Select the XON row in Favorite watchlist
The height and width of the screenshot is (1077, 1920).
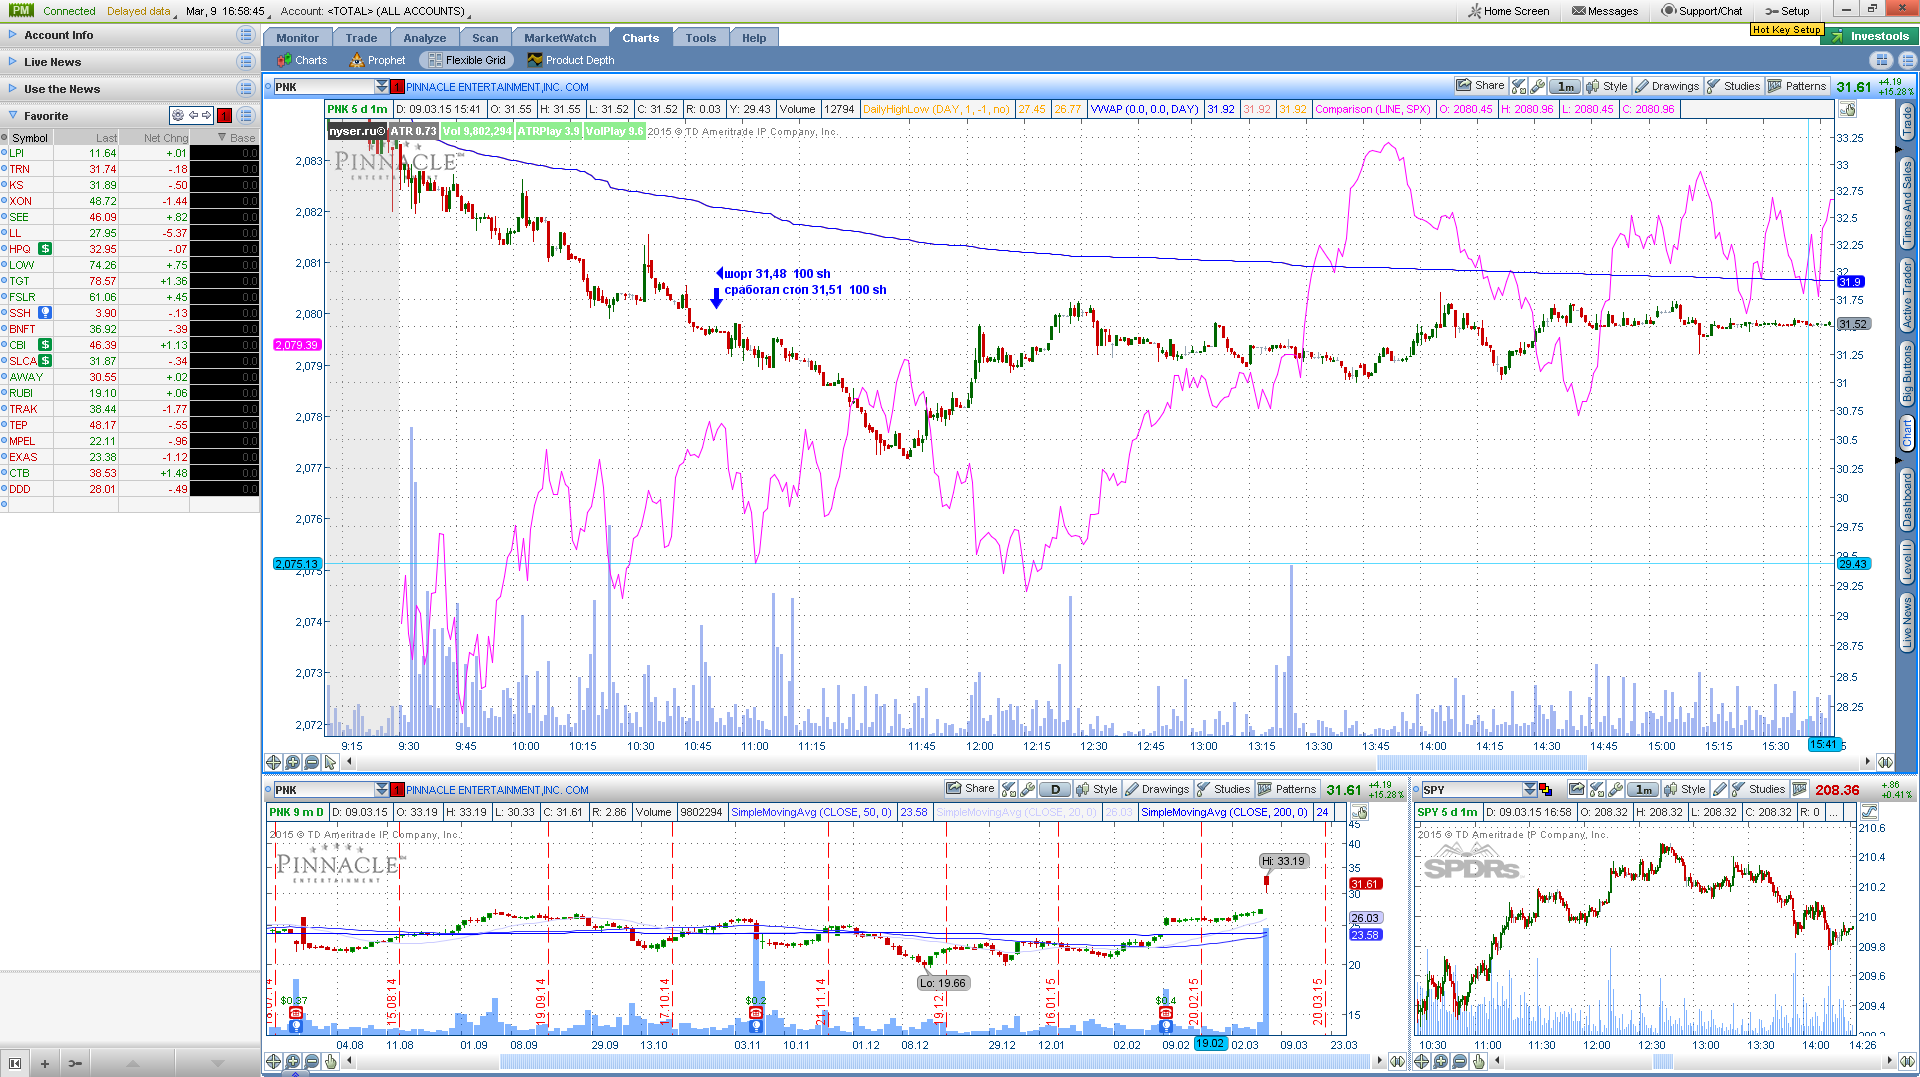pos(130,201)
